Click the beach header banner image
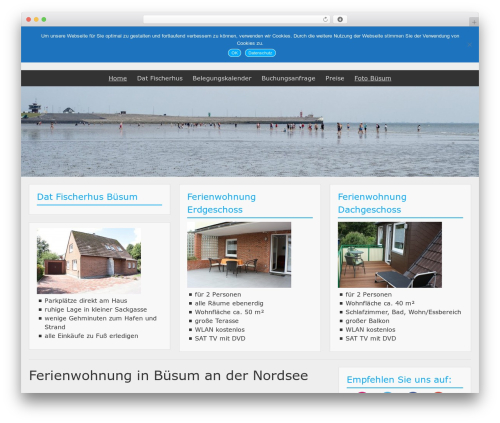500x423 pixels. point(250,131)
